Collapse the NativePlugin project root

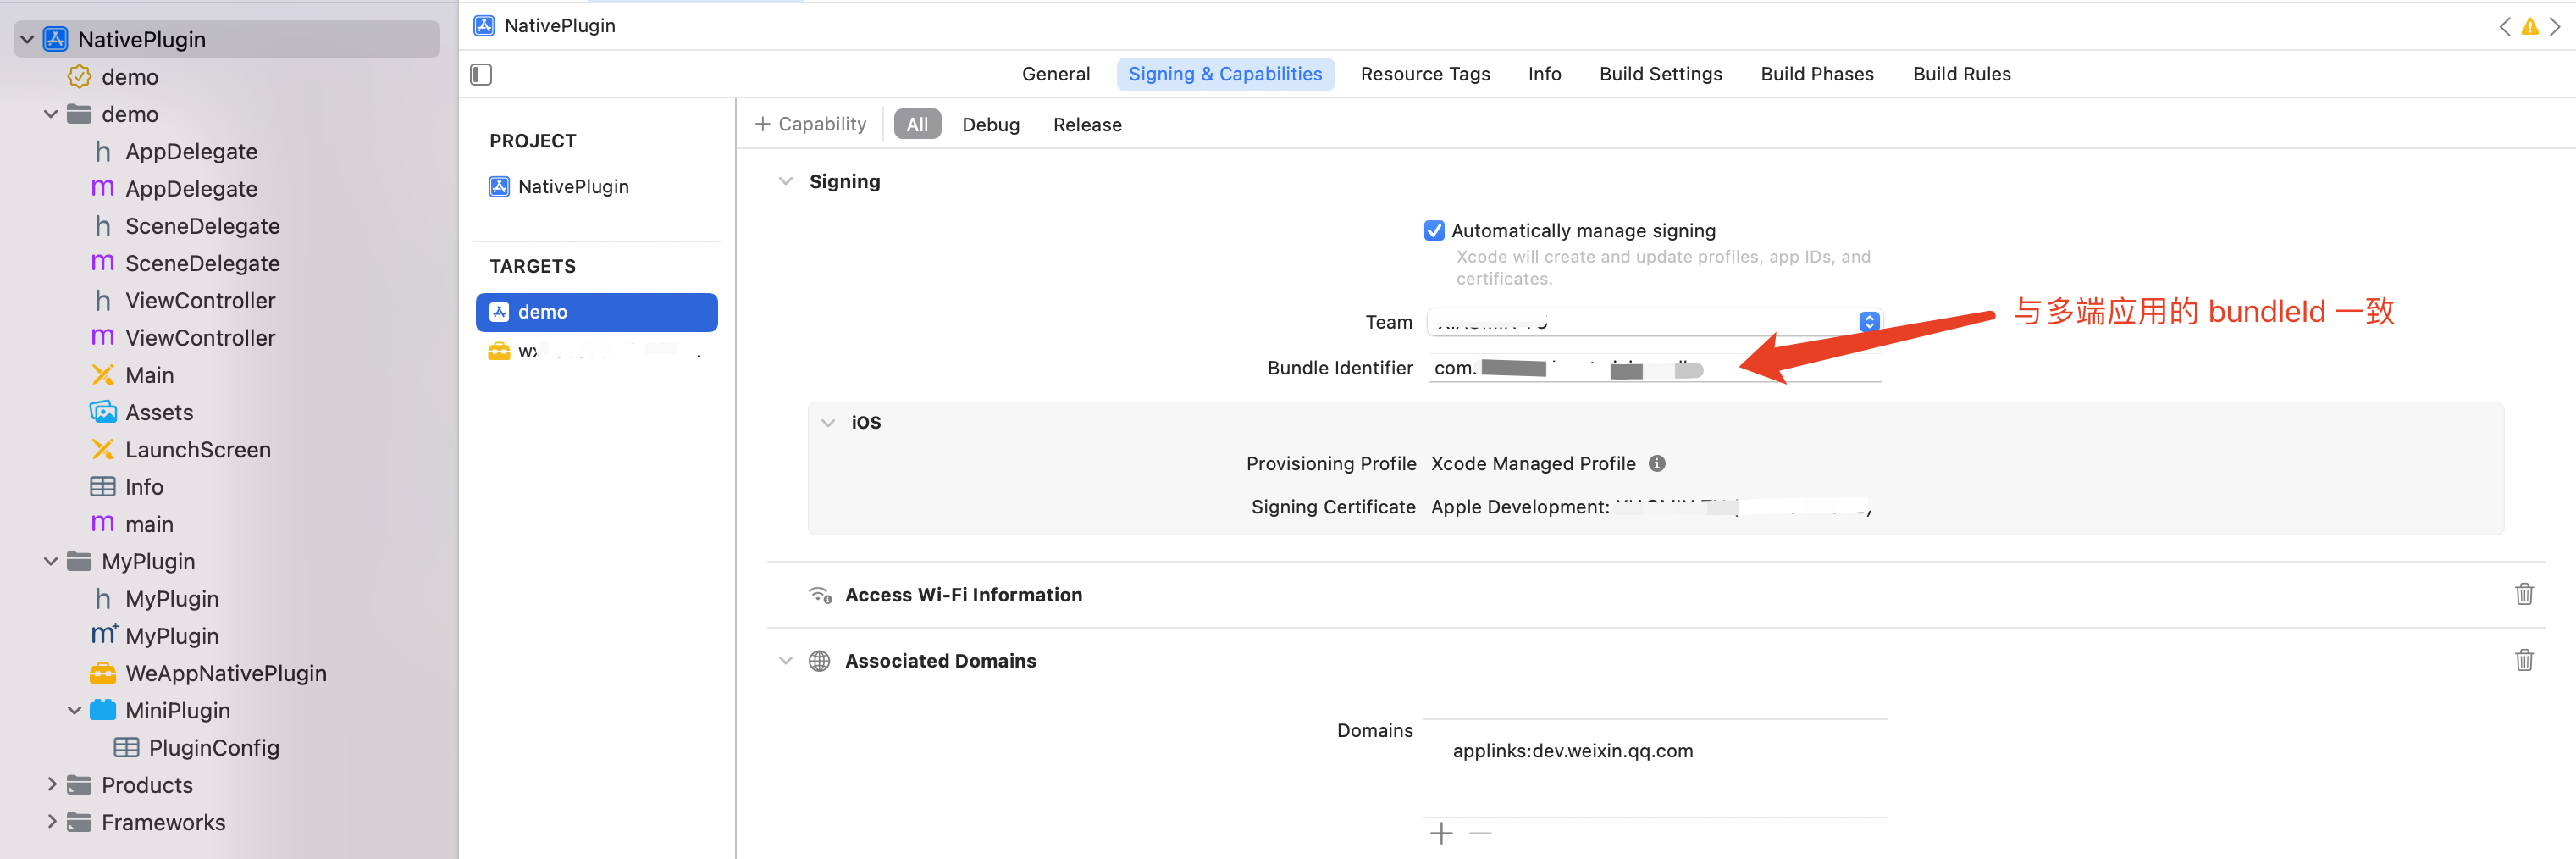click(x=27, y=40)
